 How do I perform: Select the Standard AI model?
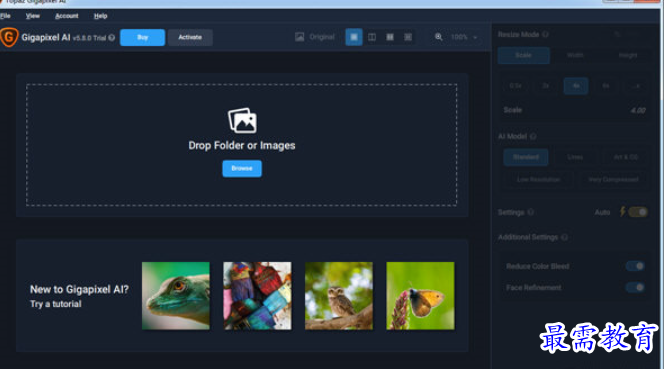(526, 157)
